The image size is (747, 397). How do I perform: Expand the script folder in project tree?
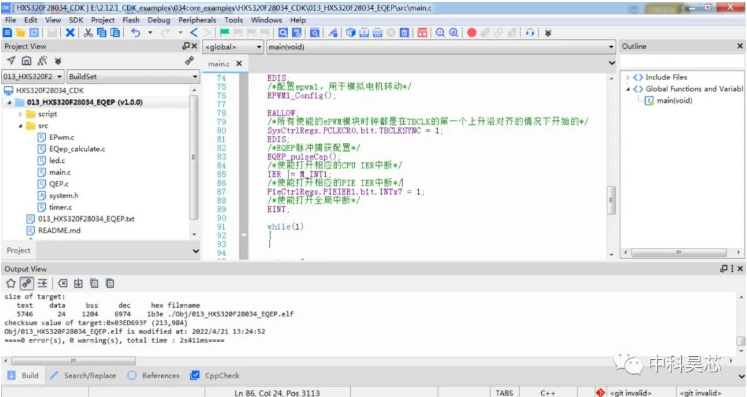20,114
